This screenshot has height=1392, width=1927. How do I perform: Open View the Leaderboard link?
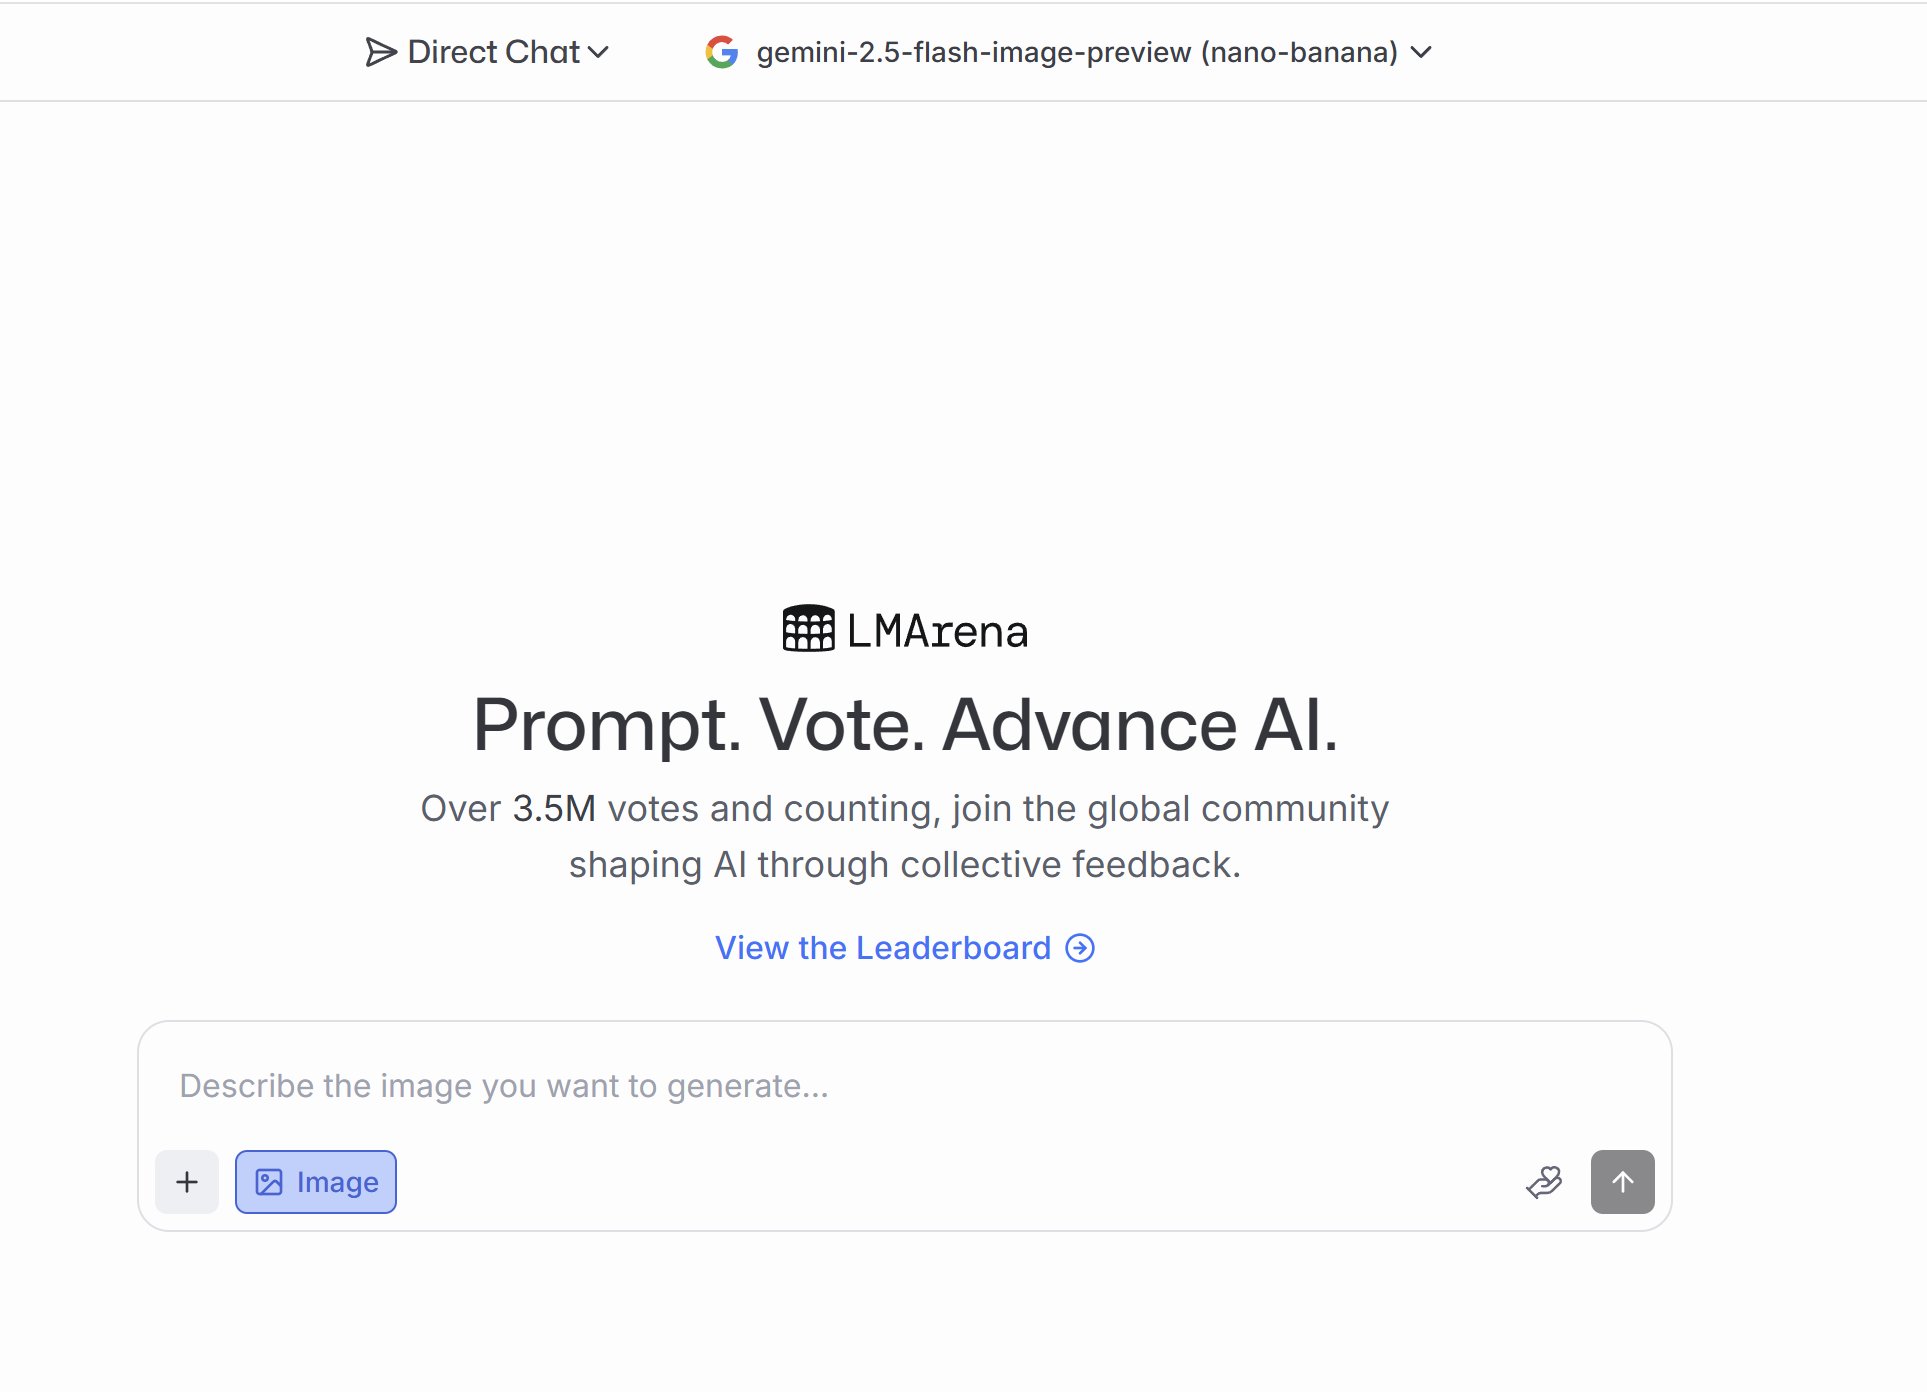(905, 948)
